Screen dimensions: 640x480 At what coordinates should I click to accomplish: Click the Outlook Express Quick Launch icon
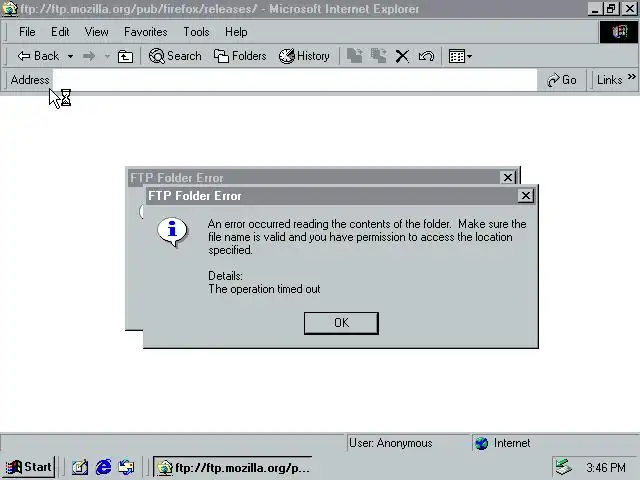click(126, 467)
